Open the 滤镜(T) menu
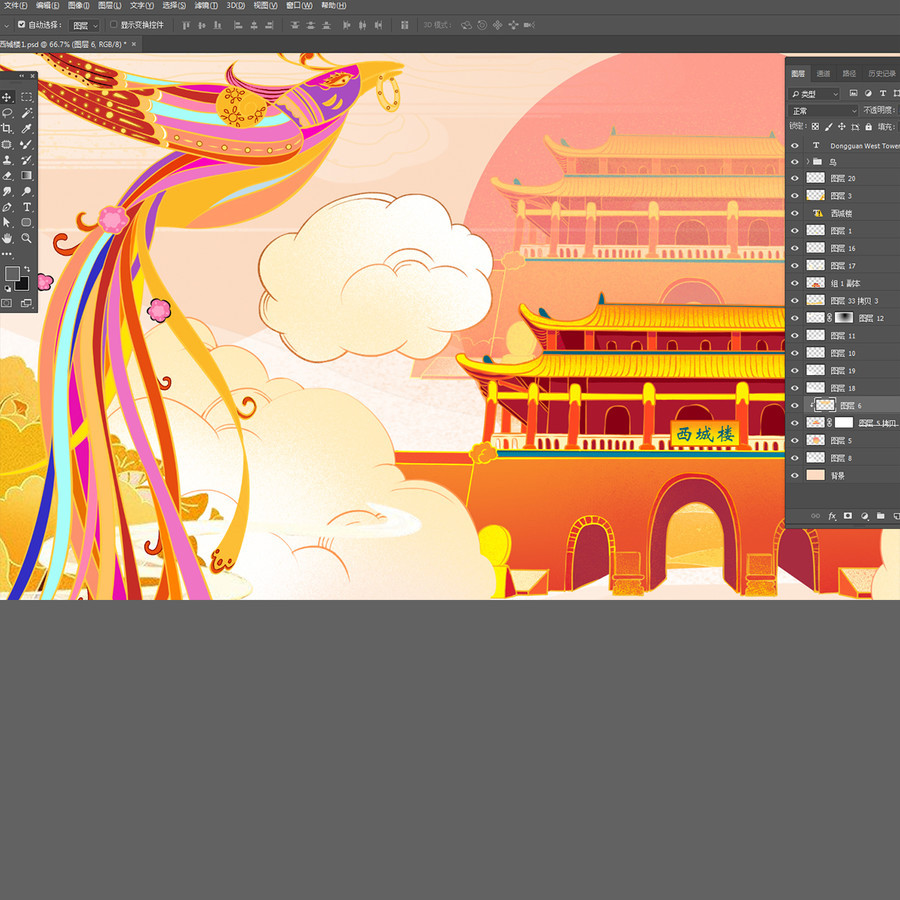900x900 pixels. 206,6
